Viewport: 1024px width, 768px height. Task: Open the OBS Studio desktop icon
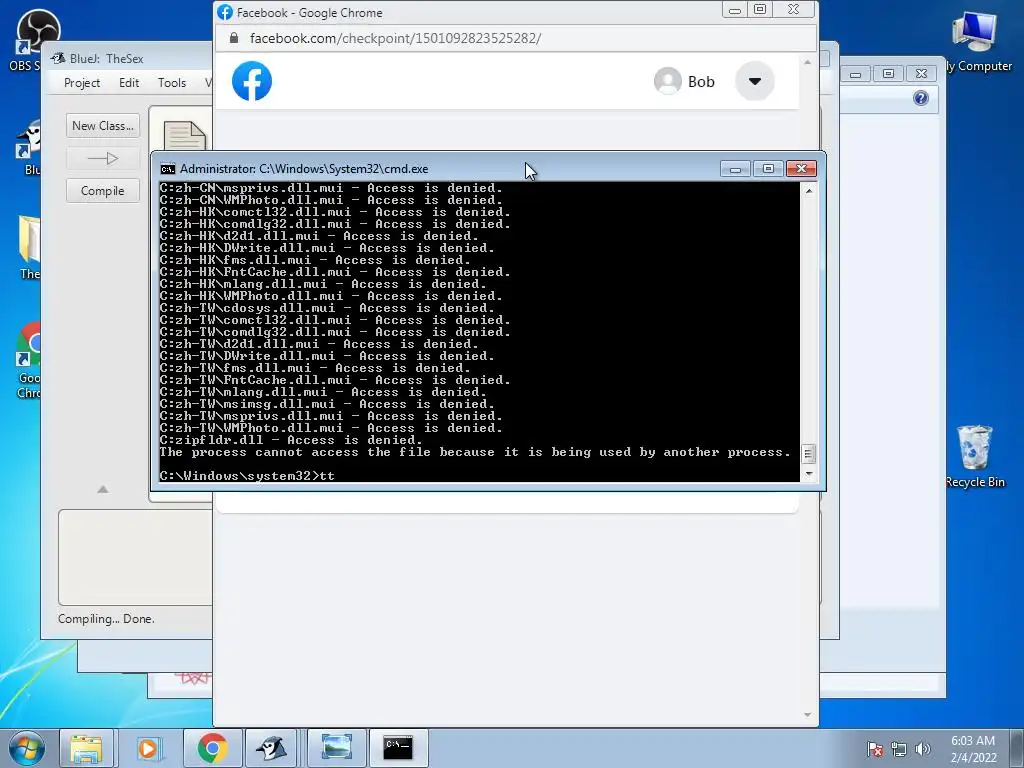(30, 39)
